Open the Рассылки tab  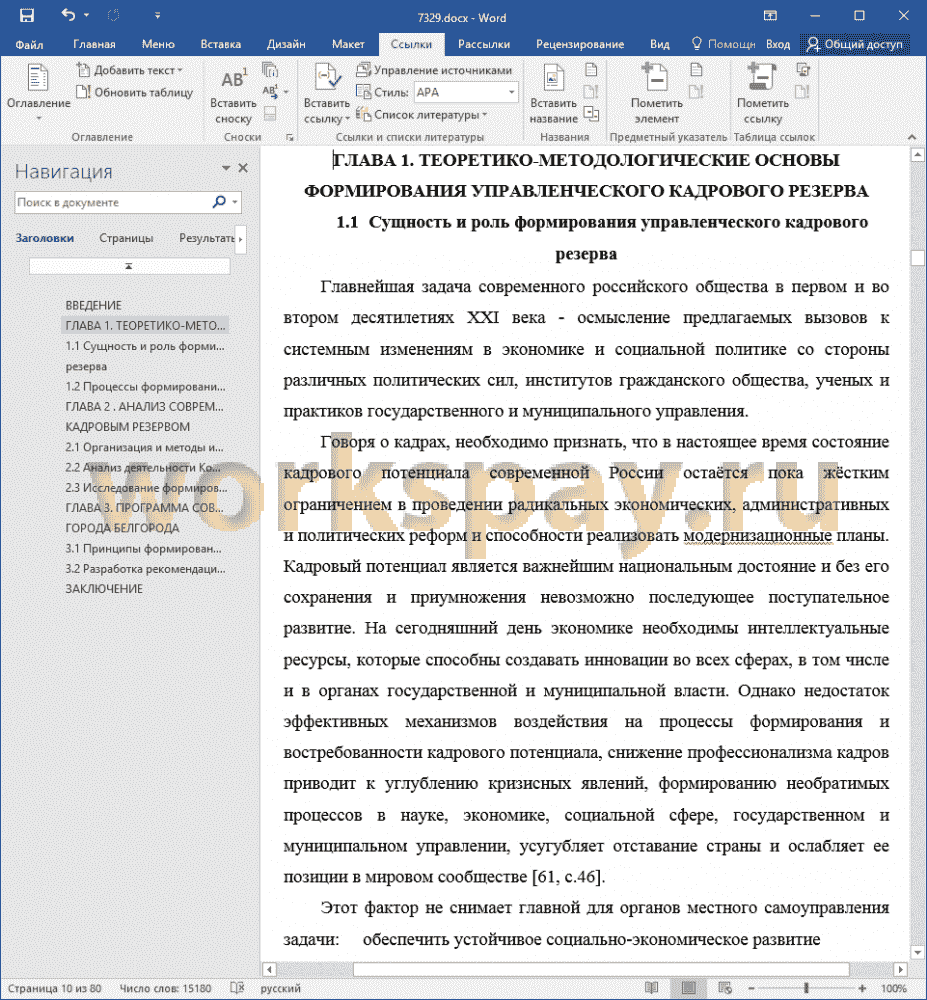pos(484,44)
